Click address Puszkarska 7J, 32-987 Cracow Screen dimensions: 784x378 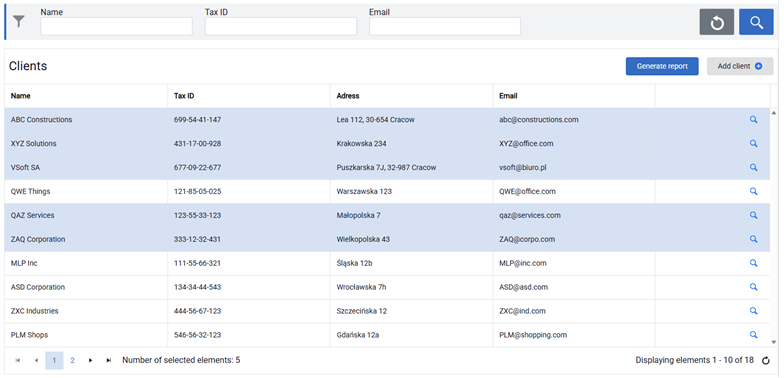click(x=386, y=168)
